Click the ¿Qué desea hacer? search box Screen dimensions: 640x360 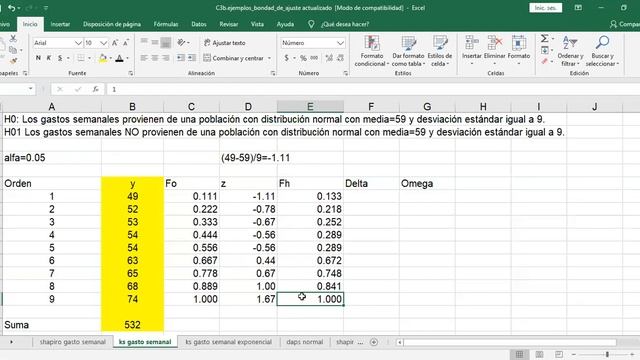(345, 24)
